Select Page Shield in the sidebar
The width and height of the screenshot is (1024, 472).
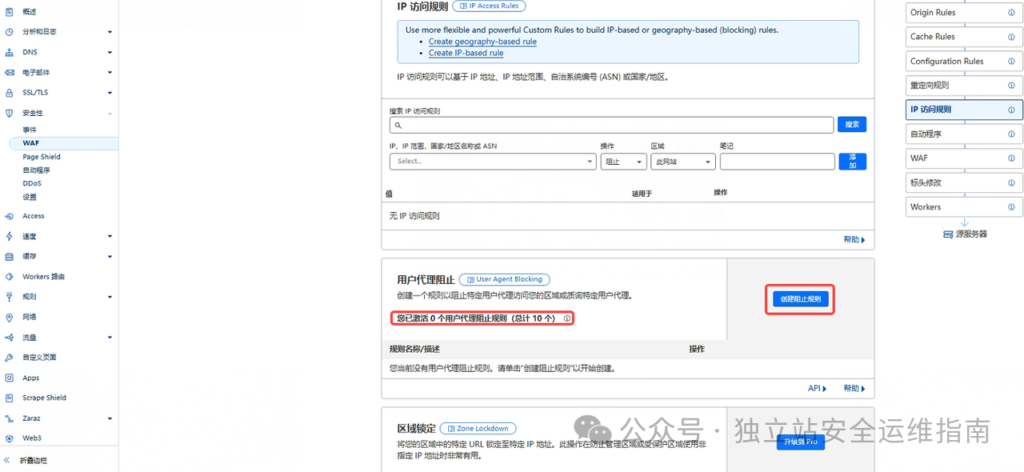[x=41, y=157]
